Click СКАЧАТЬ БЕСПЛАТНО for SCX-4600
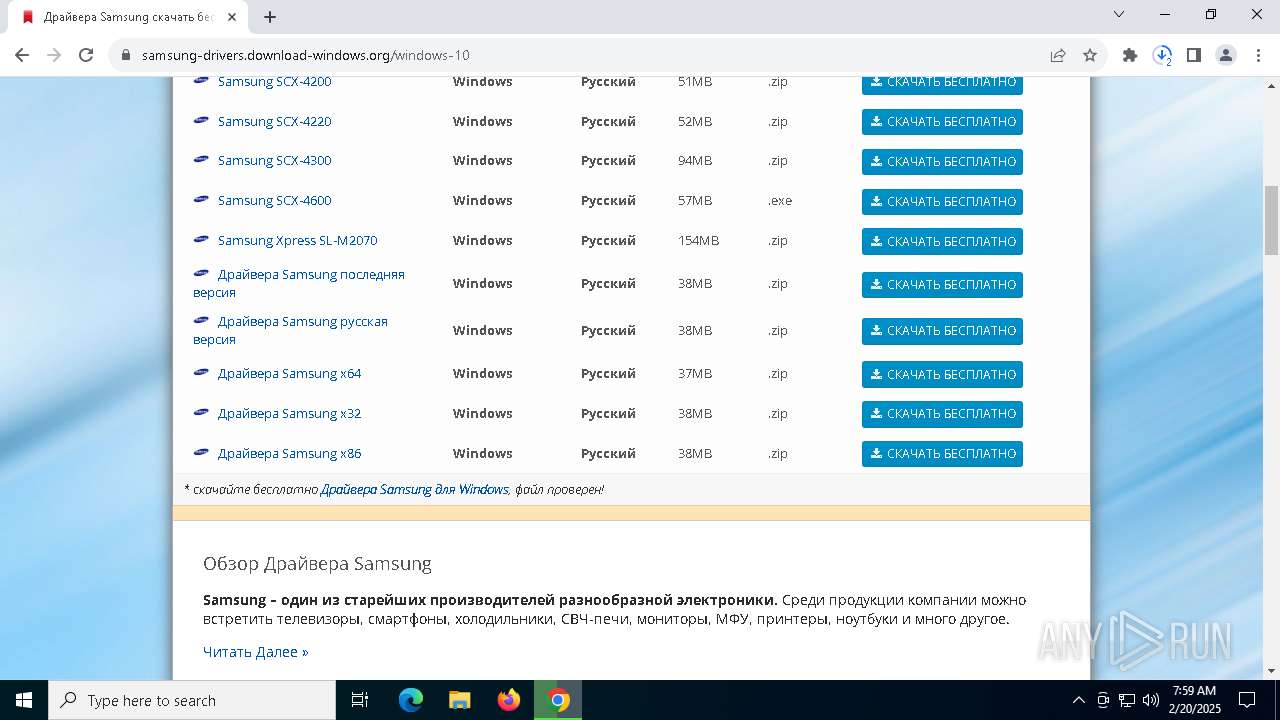 [942, 202]
